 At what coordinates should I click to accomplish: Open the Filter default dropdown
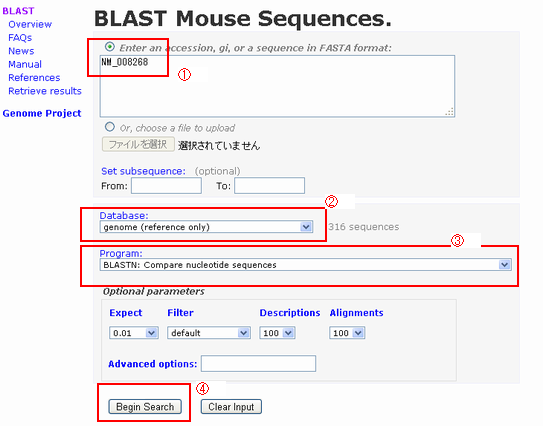[x=209, y=333]
